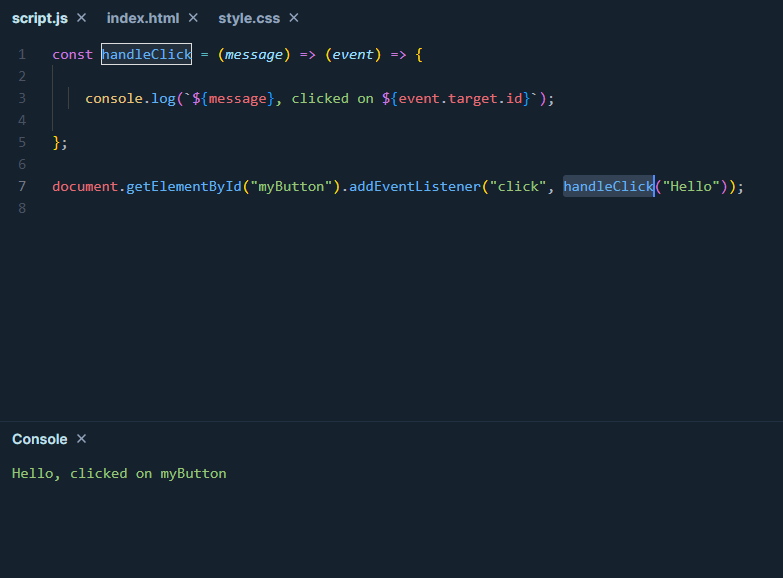
Task: Click getElementById on line 7
Action: [184, 186]
